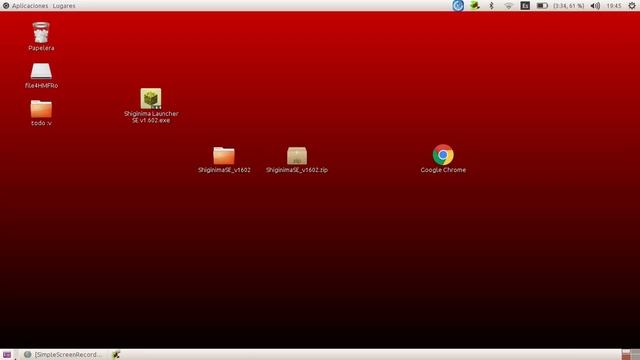
Task: Click the green block tray icon in top panel
Action: click(x=474, y=5)
